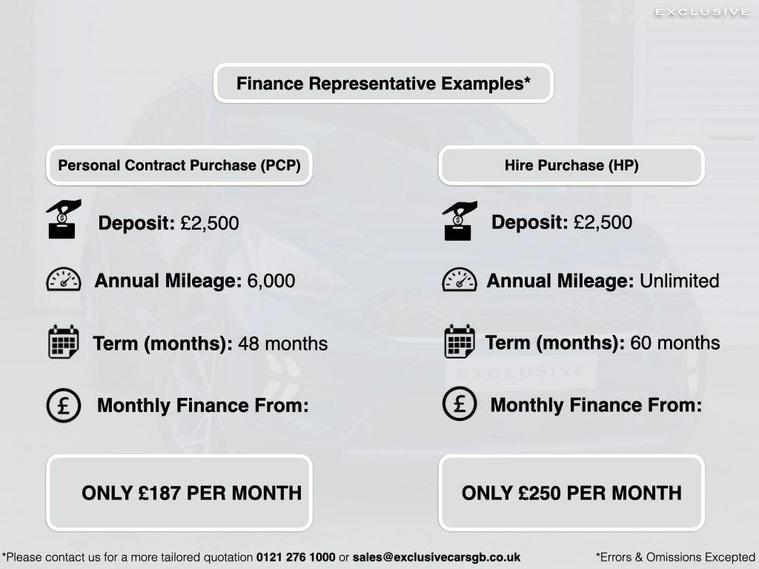Image resolution: width=759 pixels, height=569 pixels.
Task: Click the PCP 48 months term text
Action: click(x=283, y=343)
